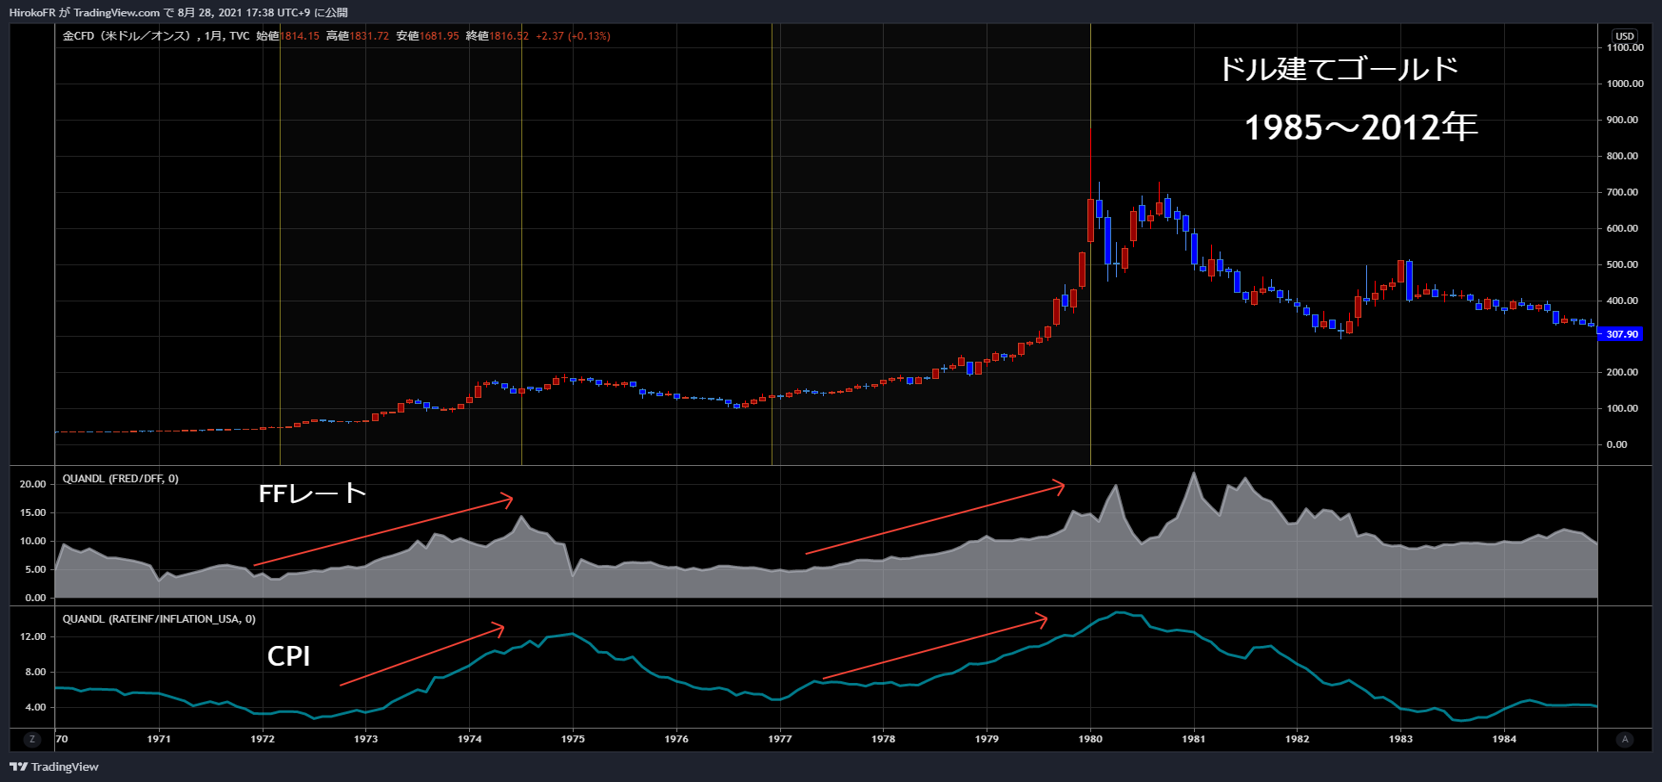Click the 12.00 label on CPI pane scale
1662x782 pixels.
pyautogui.click(x=33, y=636)
